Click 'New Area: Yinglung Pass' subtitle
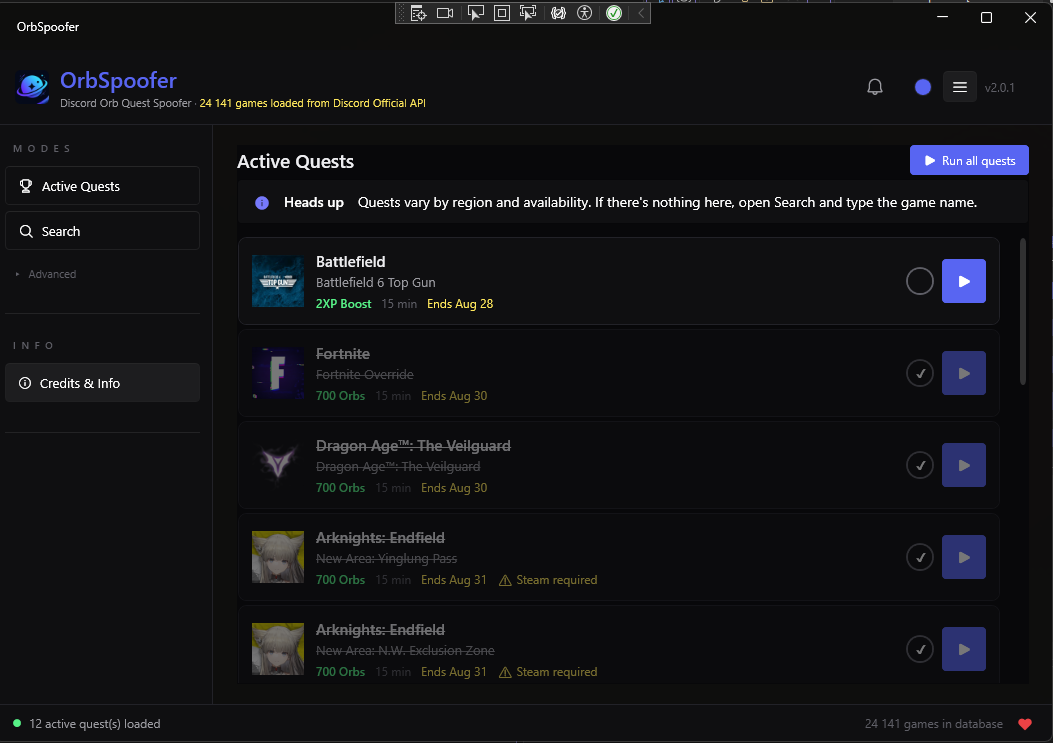Viewport: 1053px width, 743px height. tap(386, 558)
